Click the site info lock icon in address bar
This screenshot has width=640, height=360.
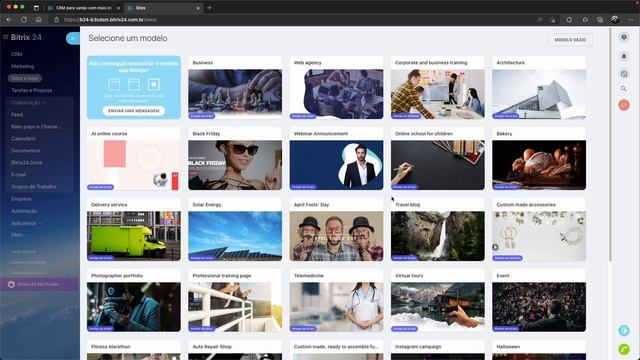[57, 20]
